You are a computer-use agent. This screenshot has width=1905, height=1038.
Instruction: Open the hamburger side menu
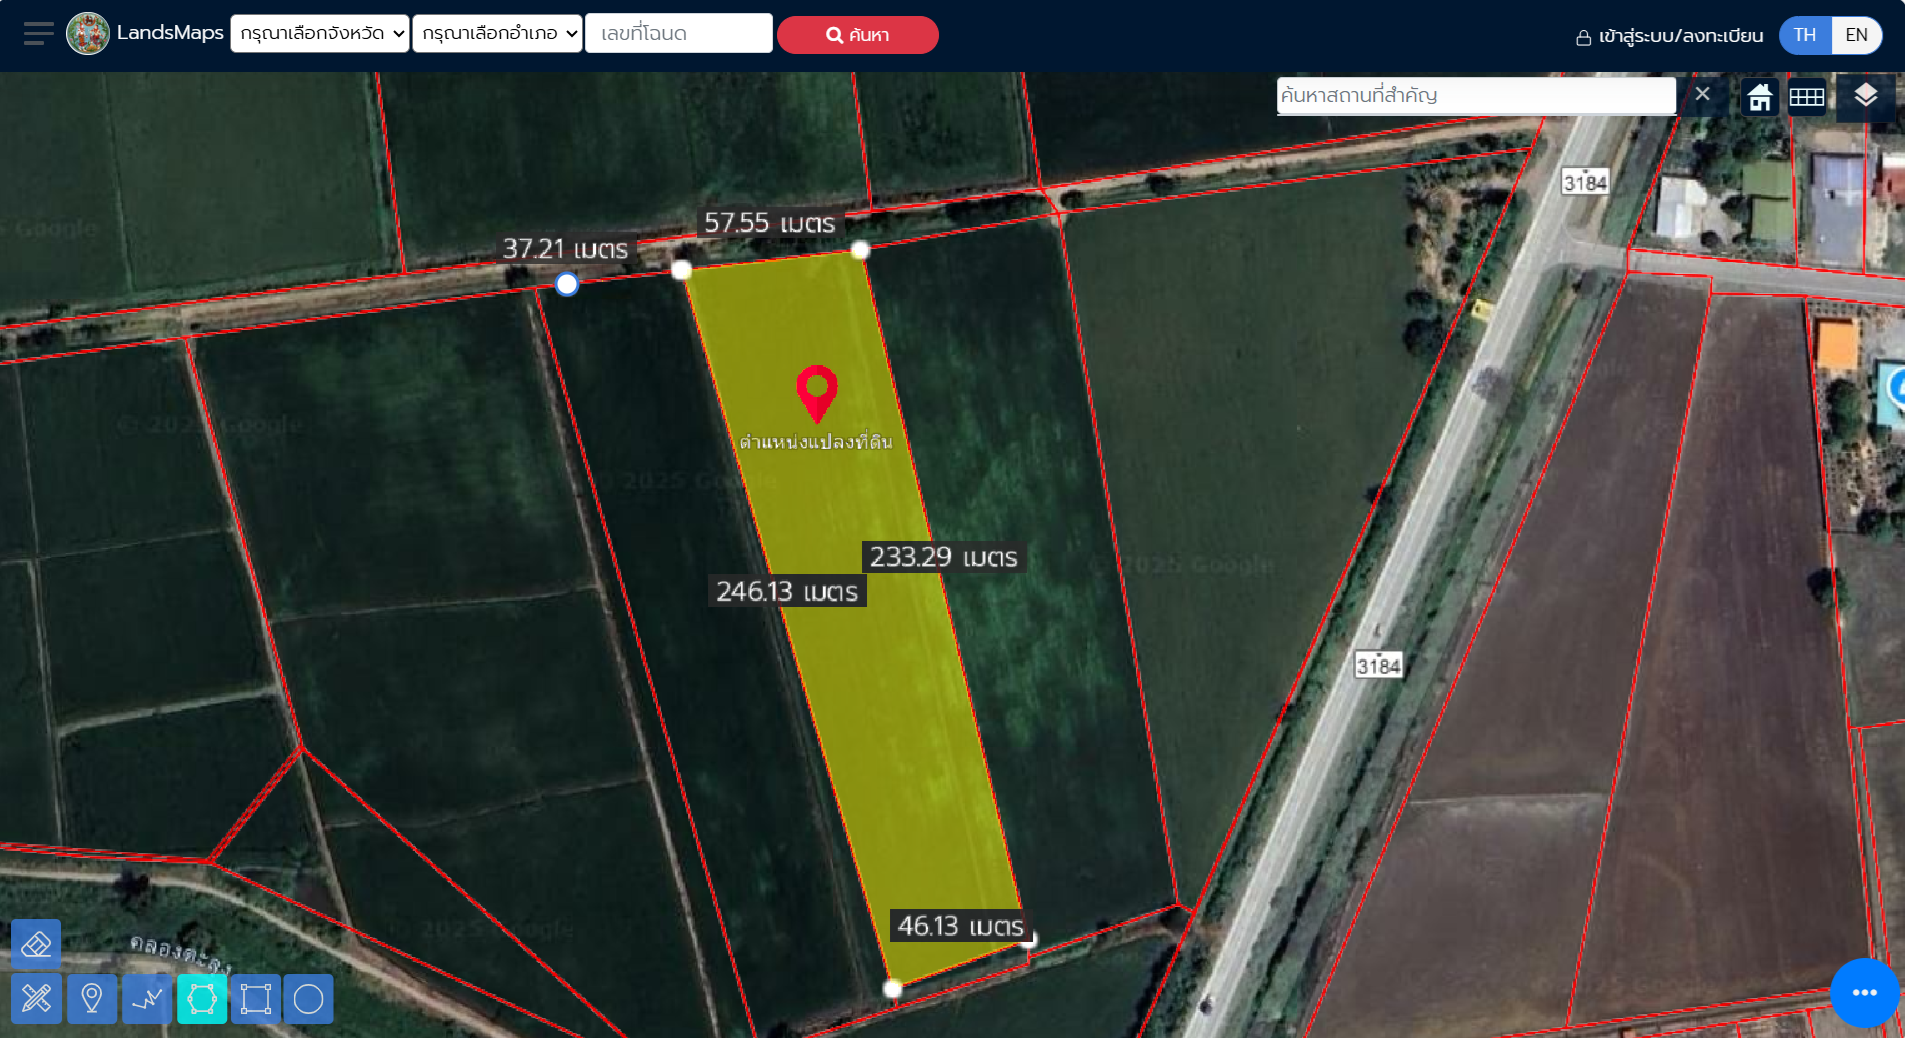tap(38, 34)
